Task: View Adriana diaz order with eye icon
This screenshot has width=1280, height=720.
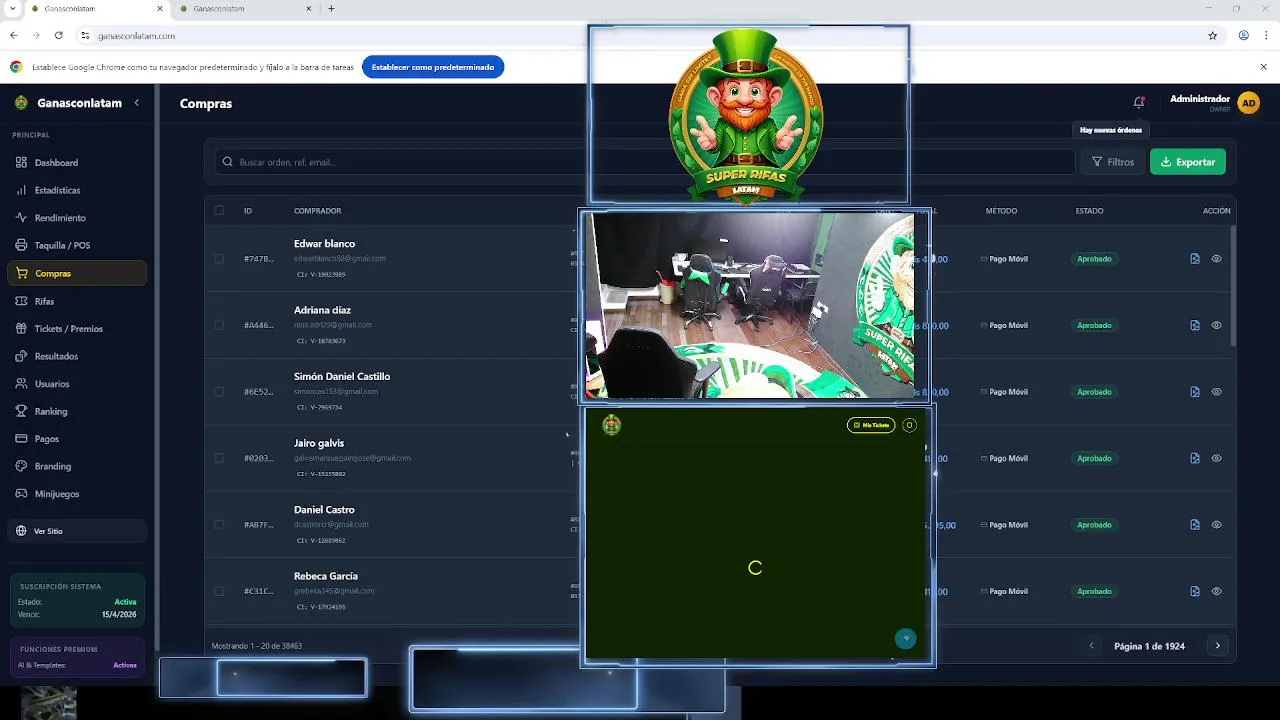Action: tap(1217, 325)
